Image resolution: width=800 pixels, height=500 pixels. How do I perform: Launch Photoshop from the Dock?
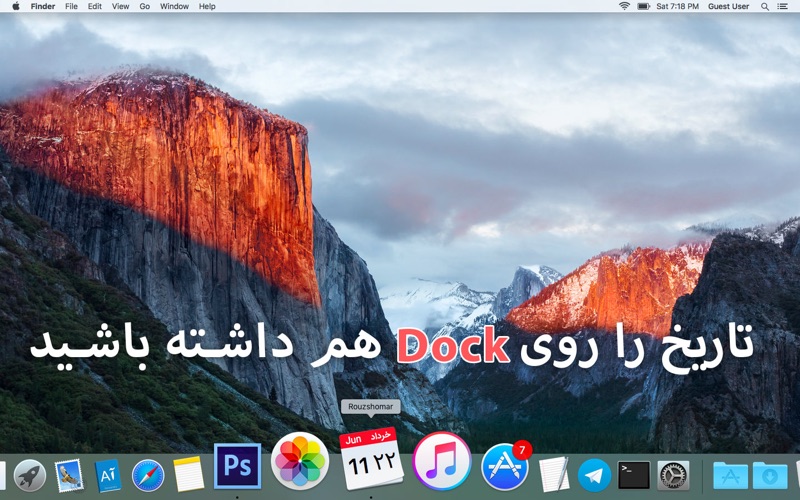click(237, 466)
